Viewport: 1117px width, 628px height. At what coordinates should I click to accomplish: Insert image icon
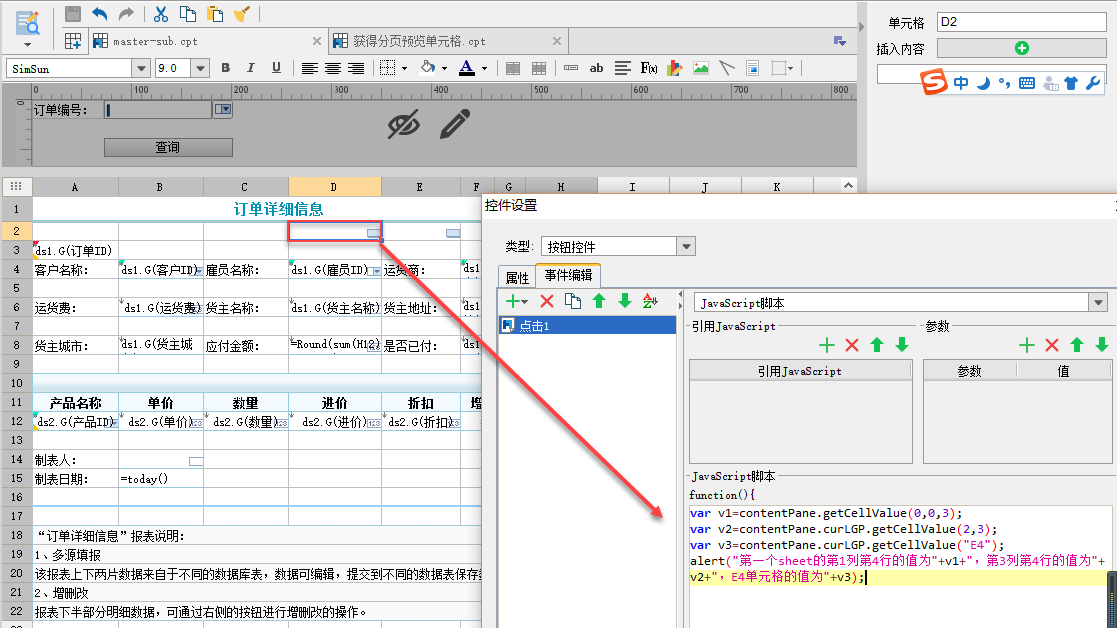[x=701, y=68]
